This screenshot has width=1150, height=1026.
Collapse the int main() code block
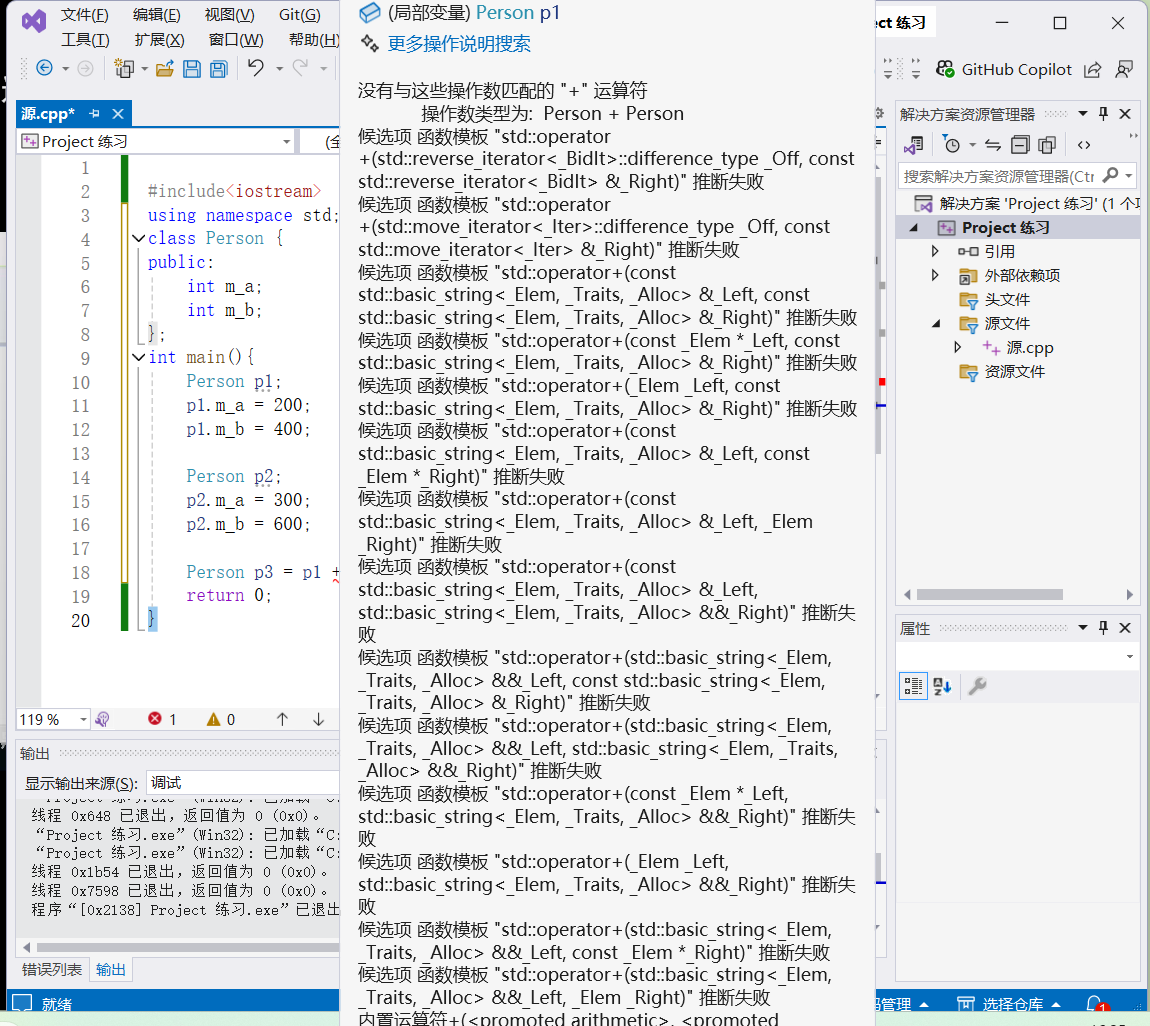pos(138,357)
